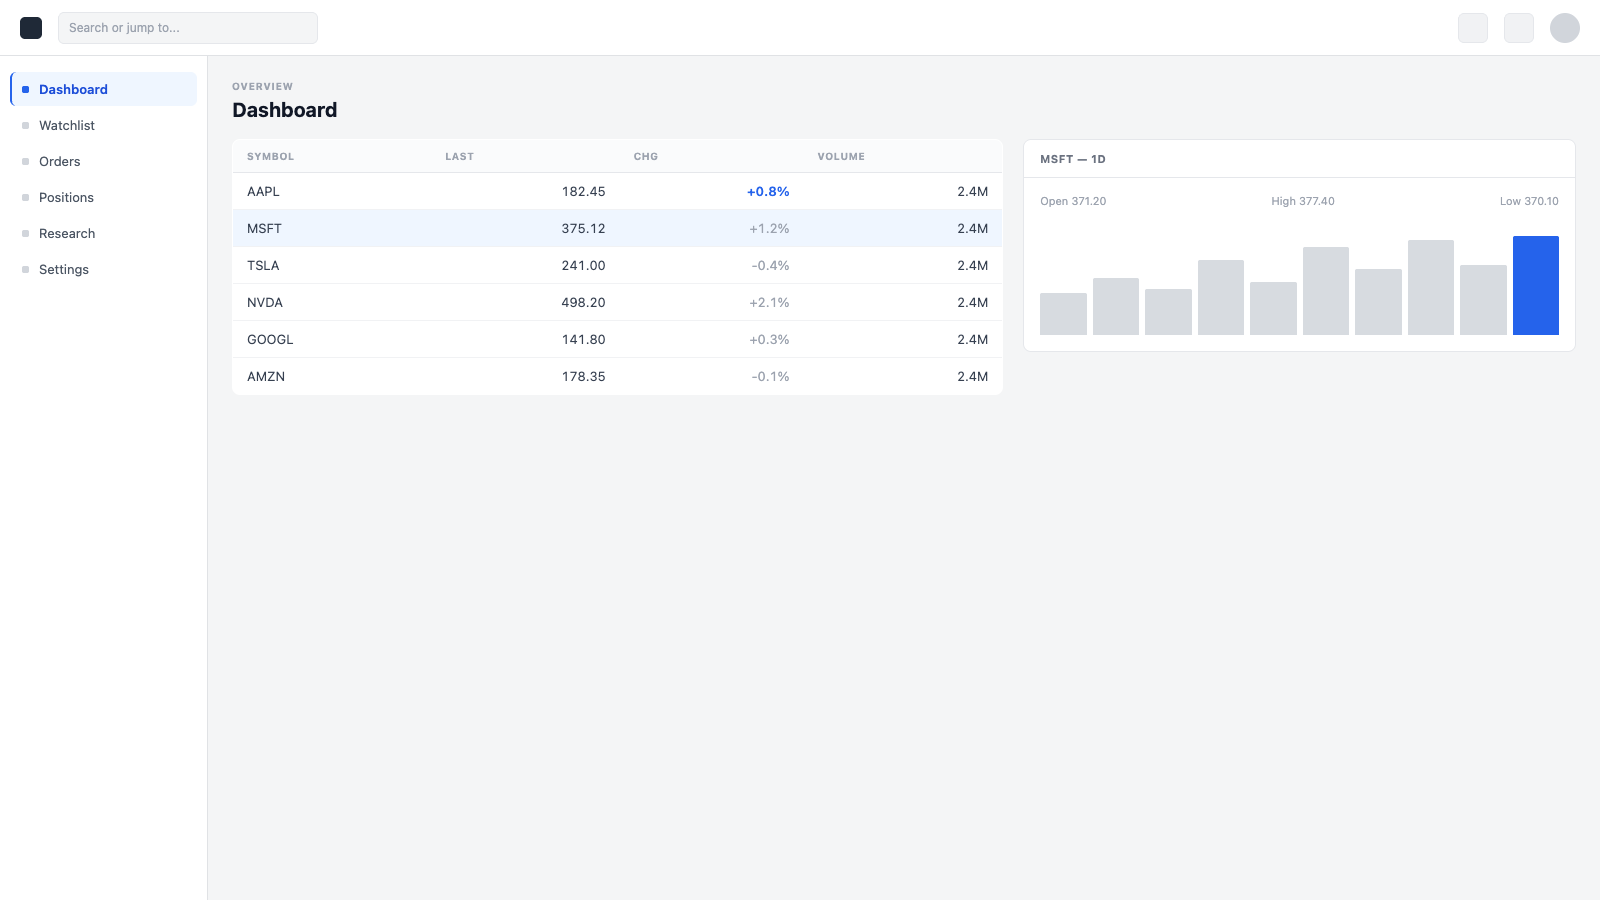Sort by the SYMBOL column header
Viewport: 1600px width, 900px height.
coord(271,156)
